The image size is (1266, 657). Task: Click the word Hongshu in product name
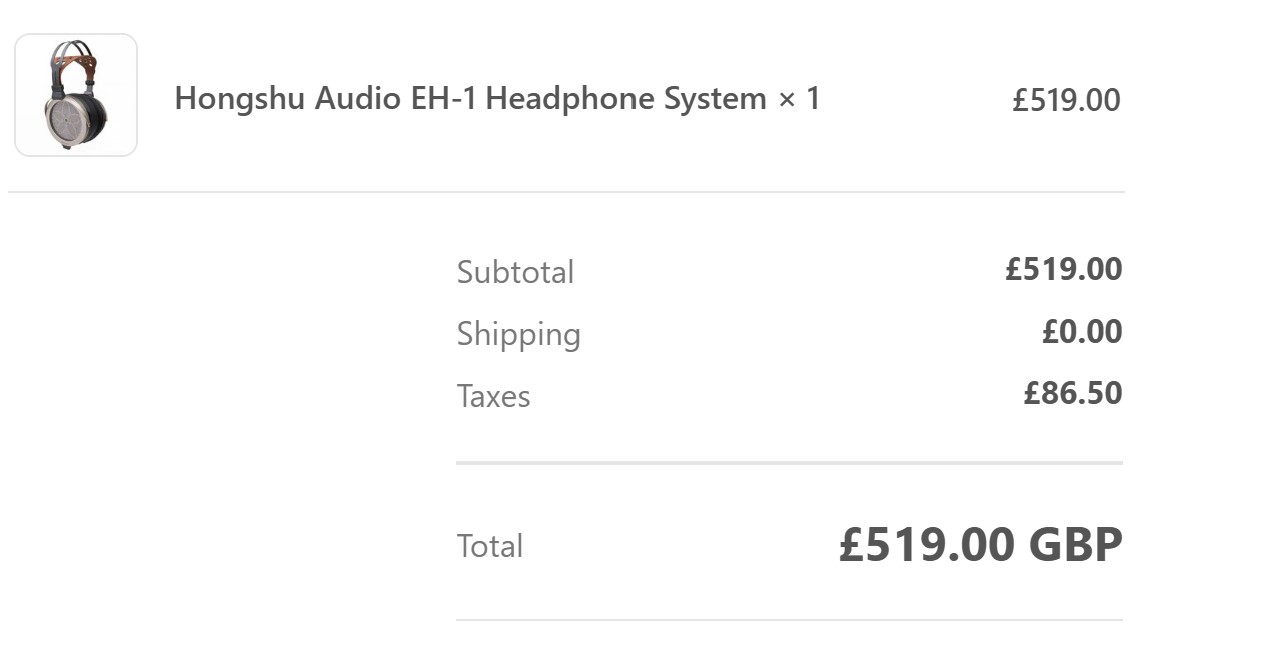pyautogui.click(x=240, y=99)
